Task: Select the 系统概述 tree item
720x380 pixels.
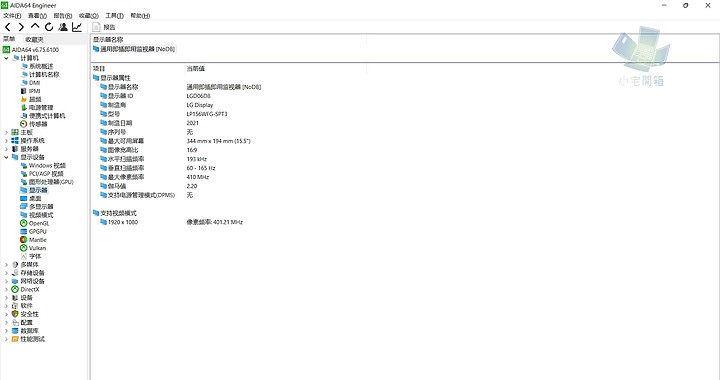Action: [x=41, y=66]
